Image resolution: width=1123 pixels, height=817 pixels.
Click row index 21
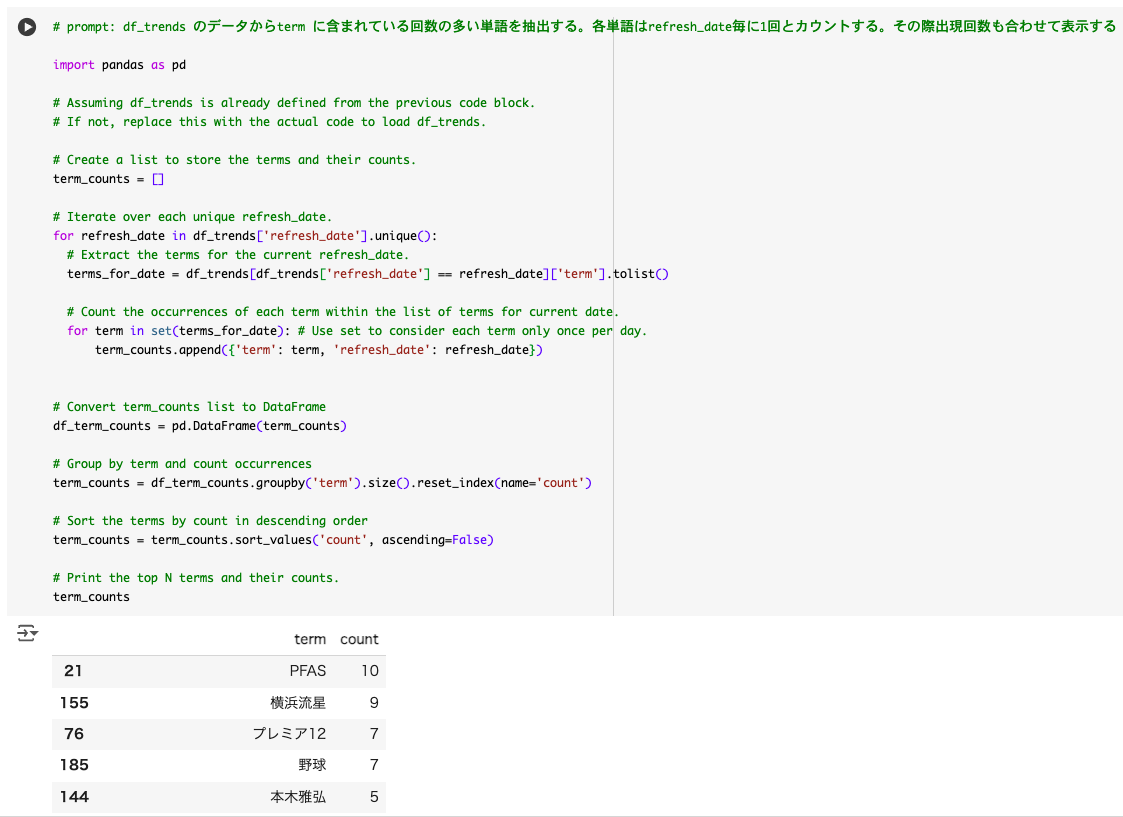coord(73,671)
